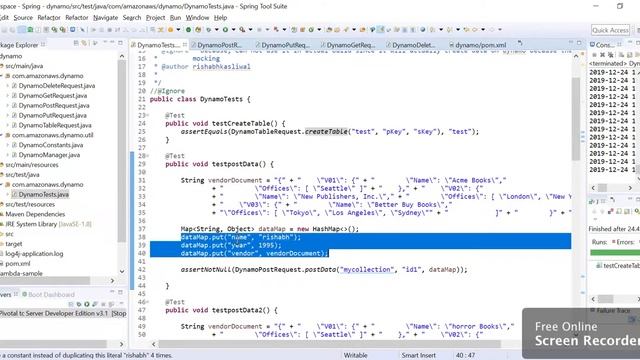Image resolution: width=640 pixels, height=360 pixels.
Task: Expand DynamoDeleteRequest.java tree node
Action: click(7, 86)
